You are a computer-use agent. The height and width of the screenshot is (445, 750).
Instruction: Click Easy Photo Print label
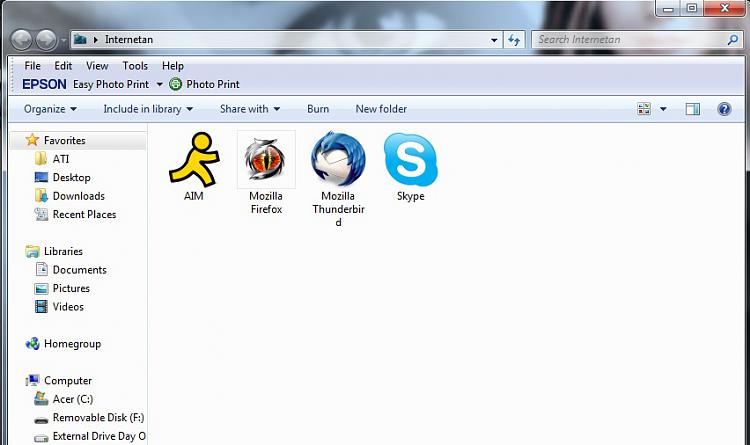[x=111, y=84]
